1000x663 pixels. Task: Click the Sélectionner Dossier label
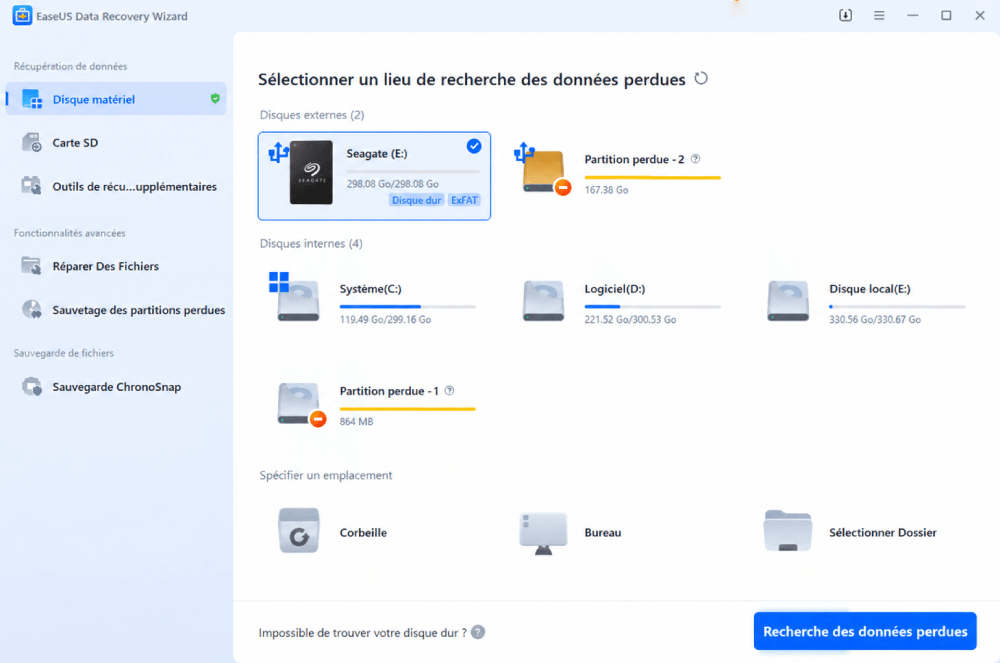click(883, 532)
